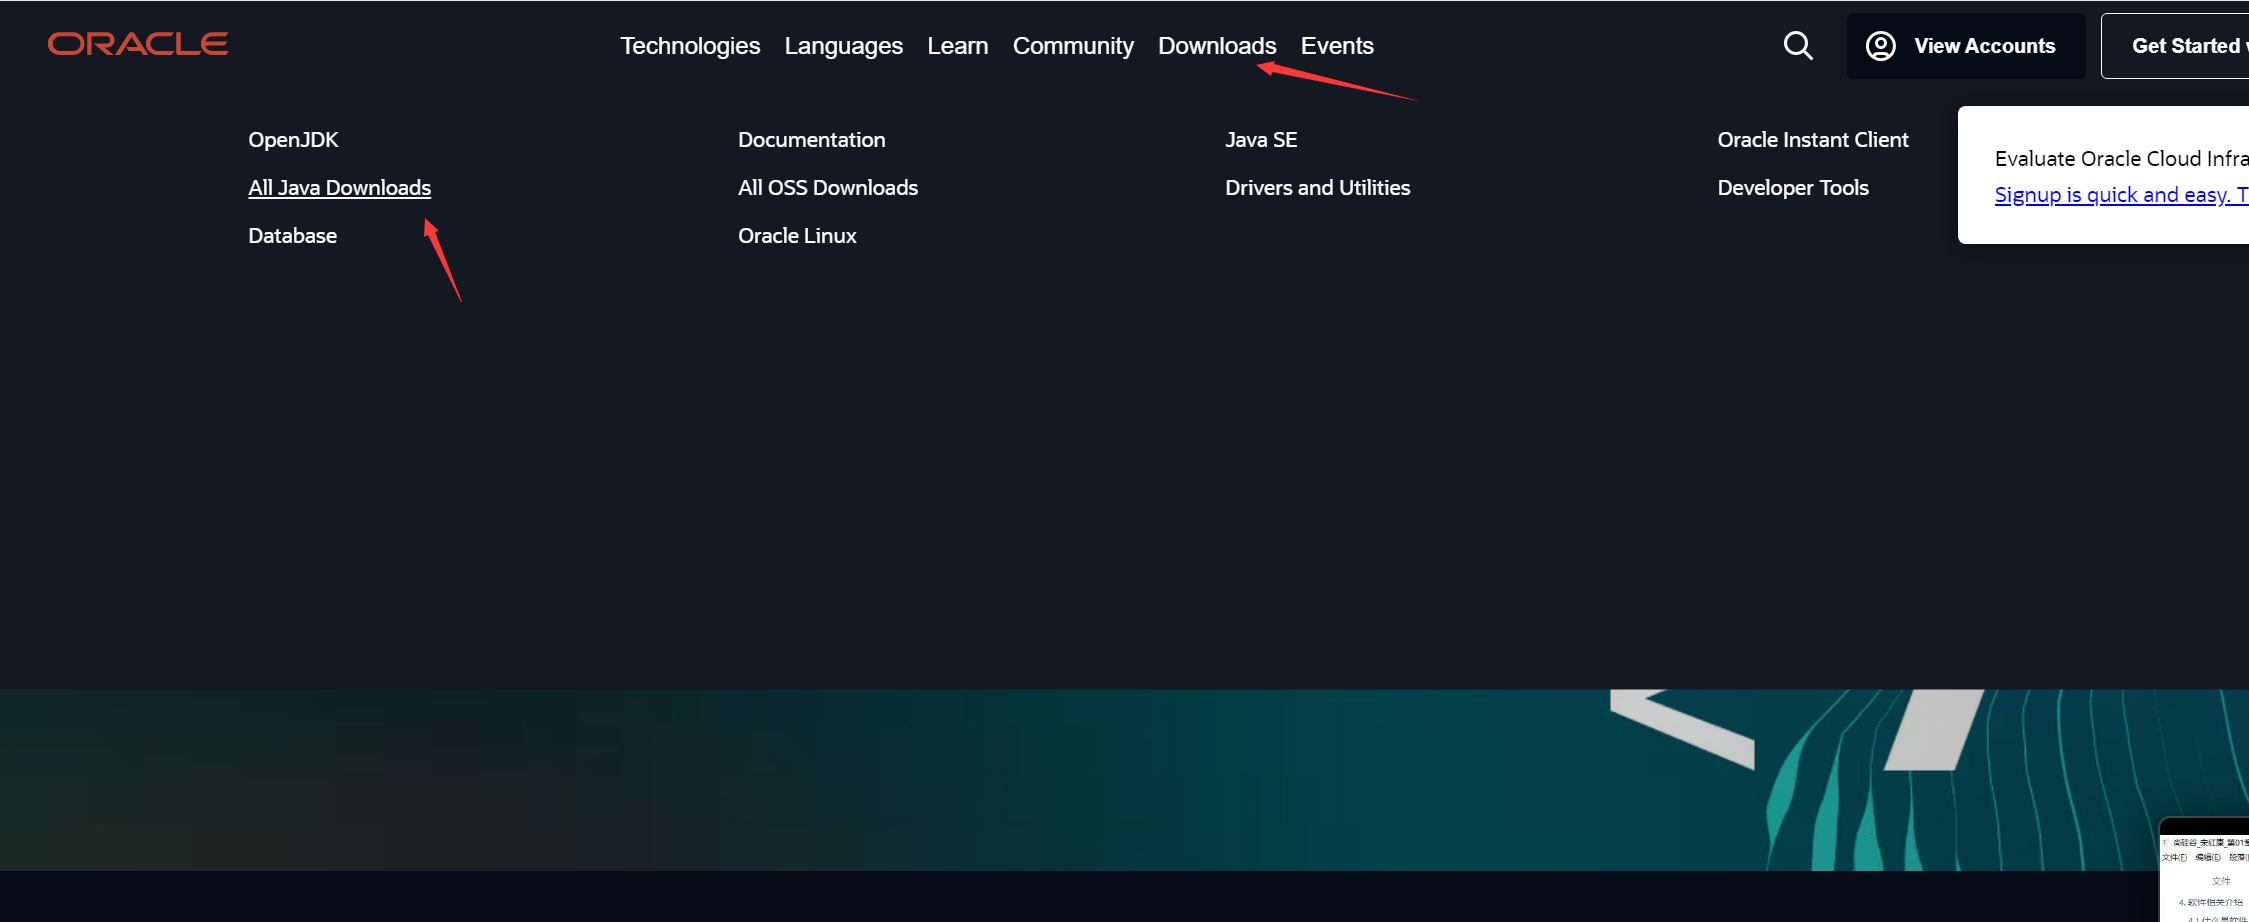Open the Languages menu

pyautogui.click(x=843, y=46)
